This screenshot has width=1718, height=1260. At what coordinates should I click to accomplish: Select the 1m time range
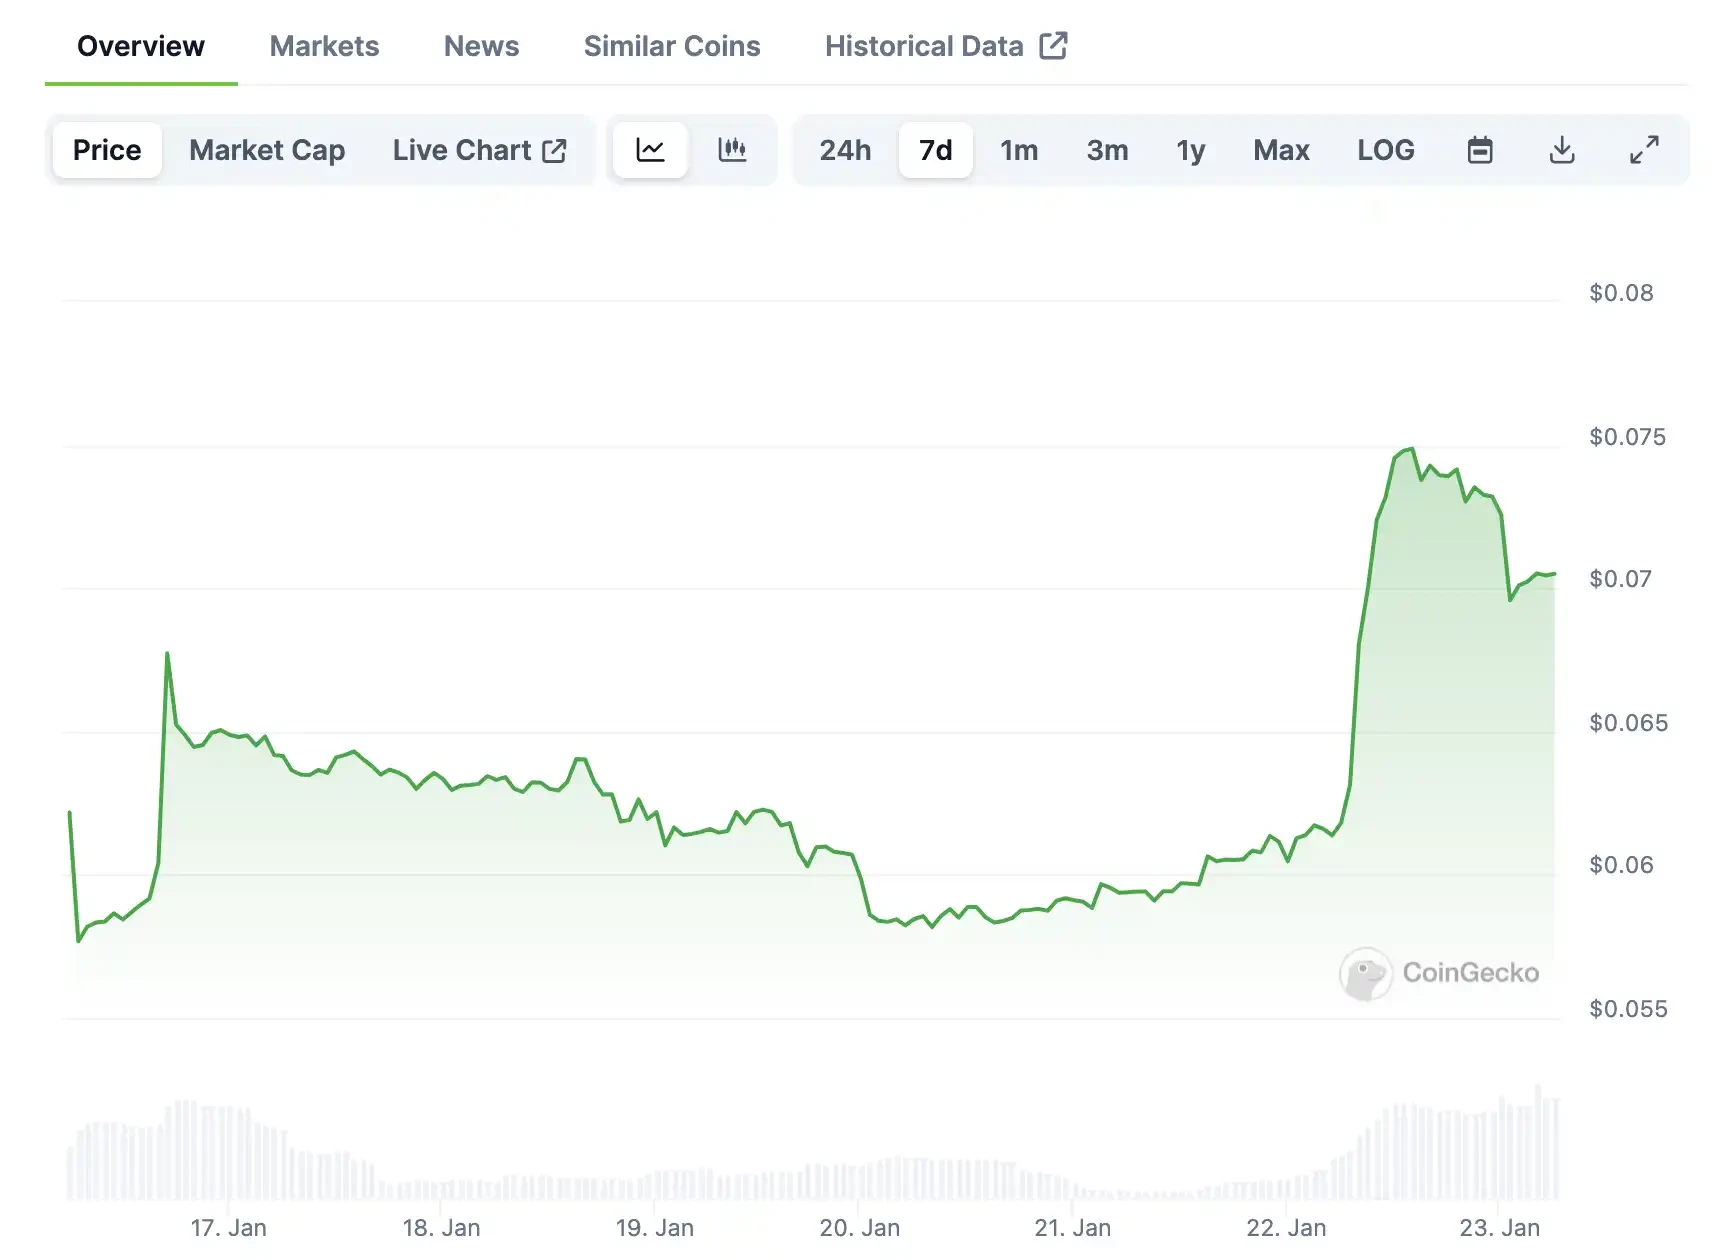[1019, 150]
